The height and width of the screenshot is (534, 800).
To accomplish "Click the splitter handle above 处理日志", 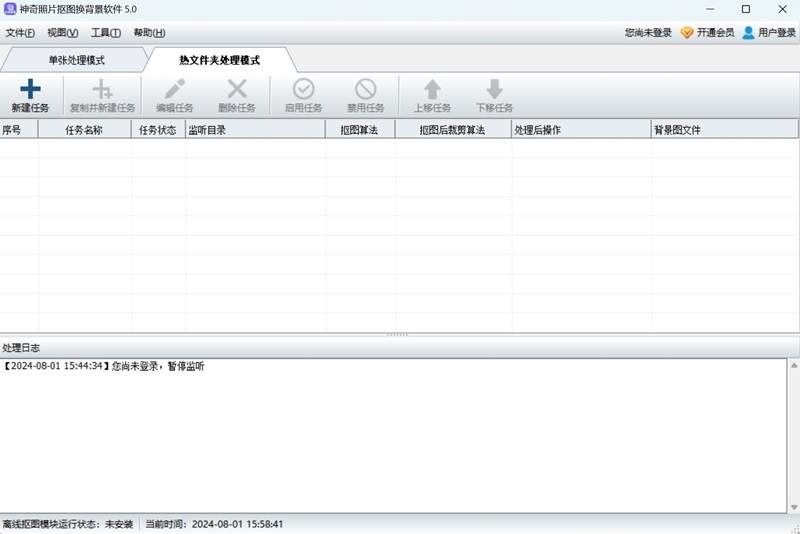I will 397,335.
